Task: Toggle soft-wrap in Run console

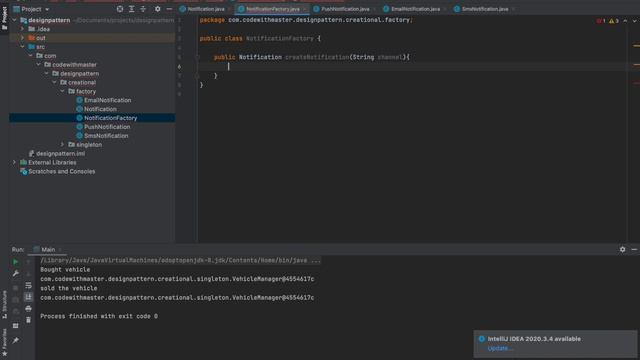Action: click(28, 285)
